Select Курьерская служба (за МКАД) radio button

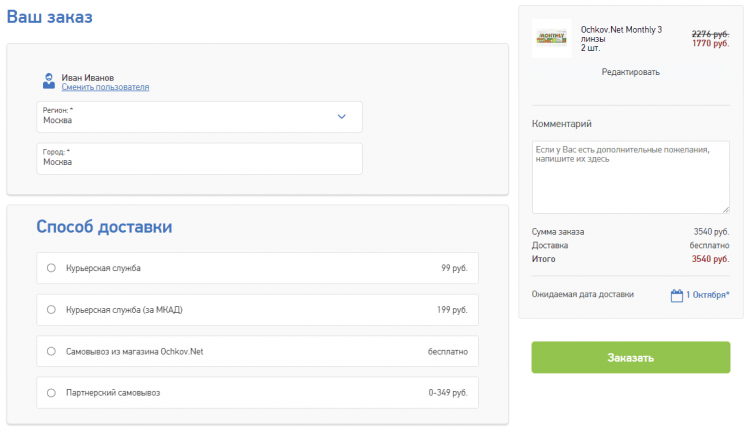(x=51, y=310)
